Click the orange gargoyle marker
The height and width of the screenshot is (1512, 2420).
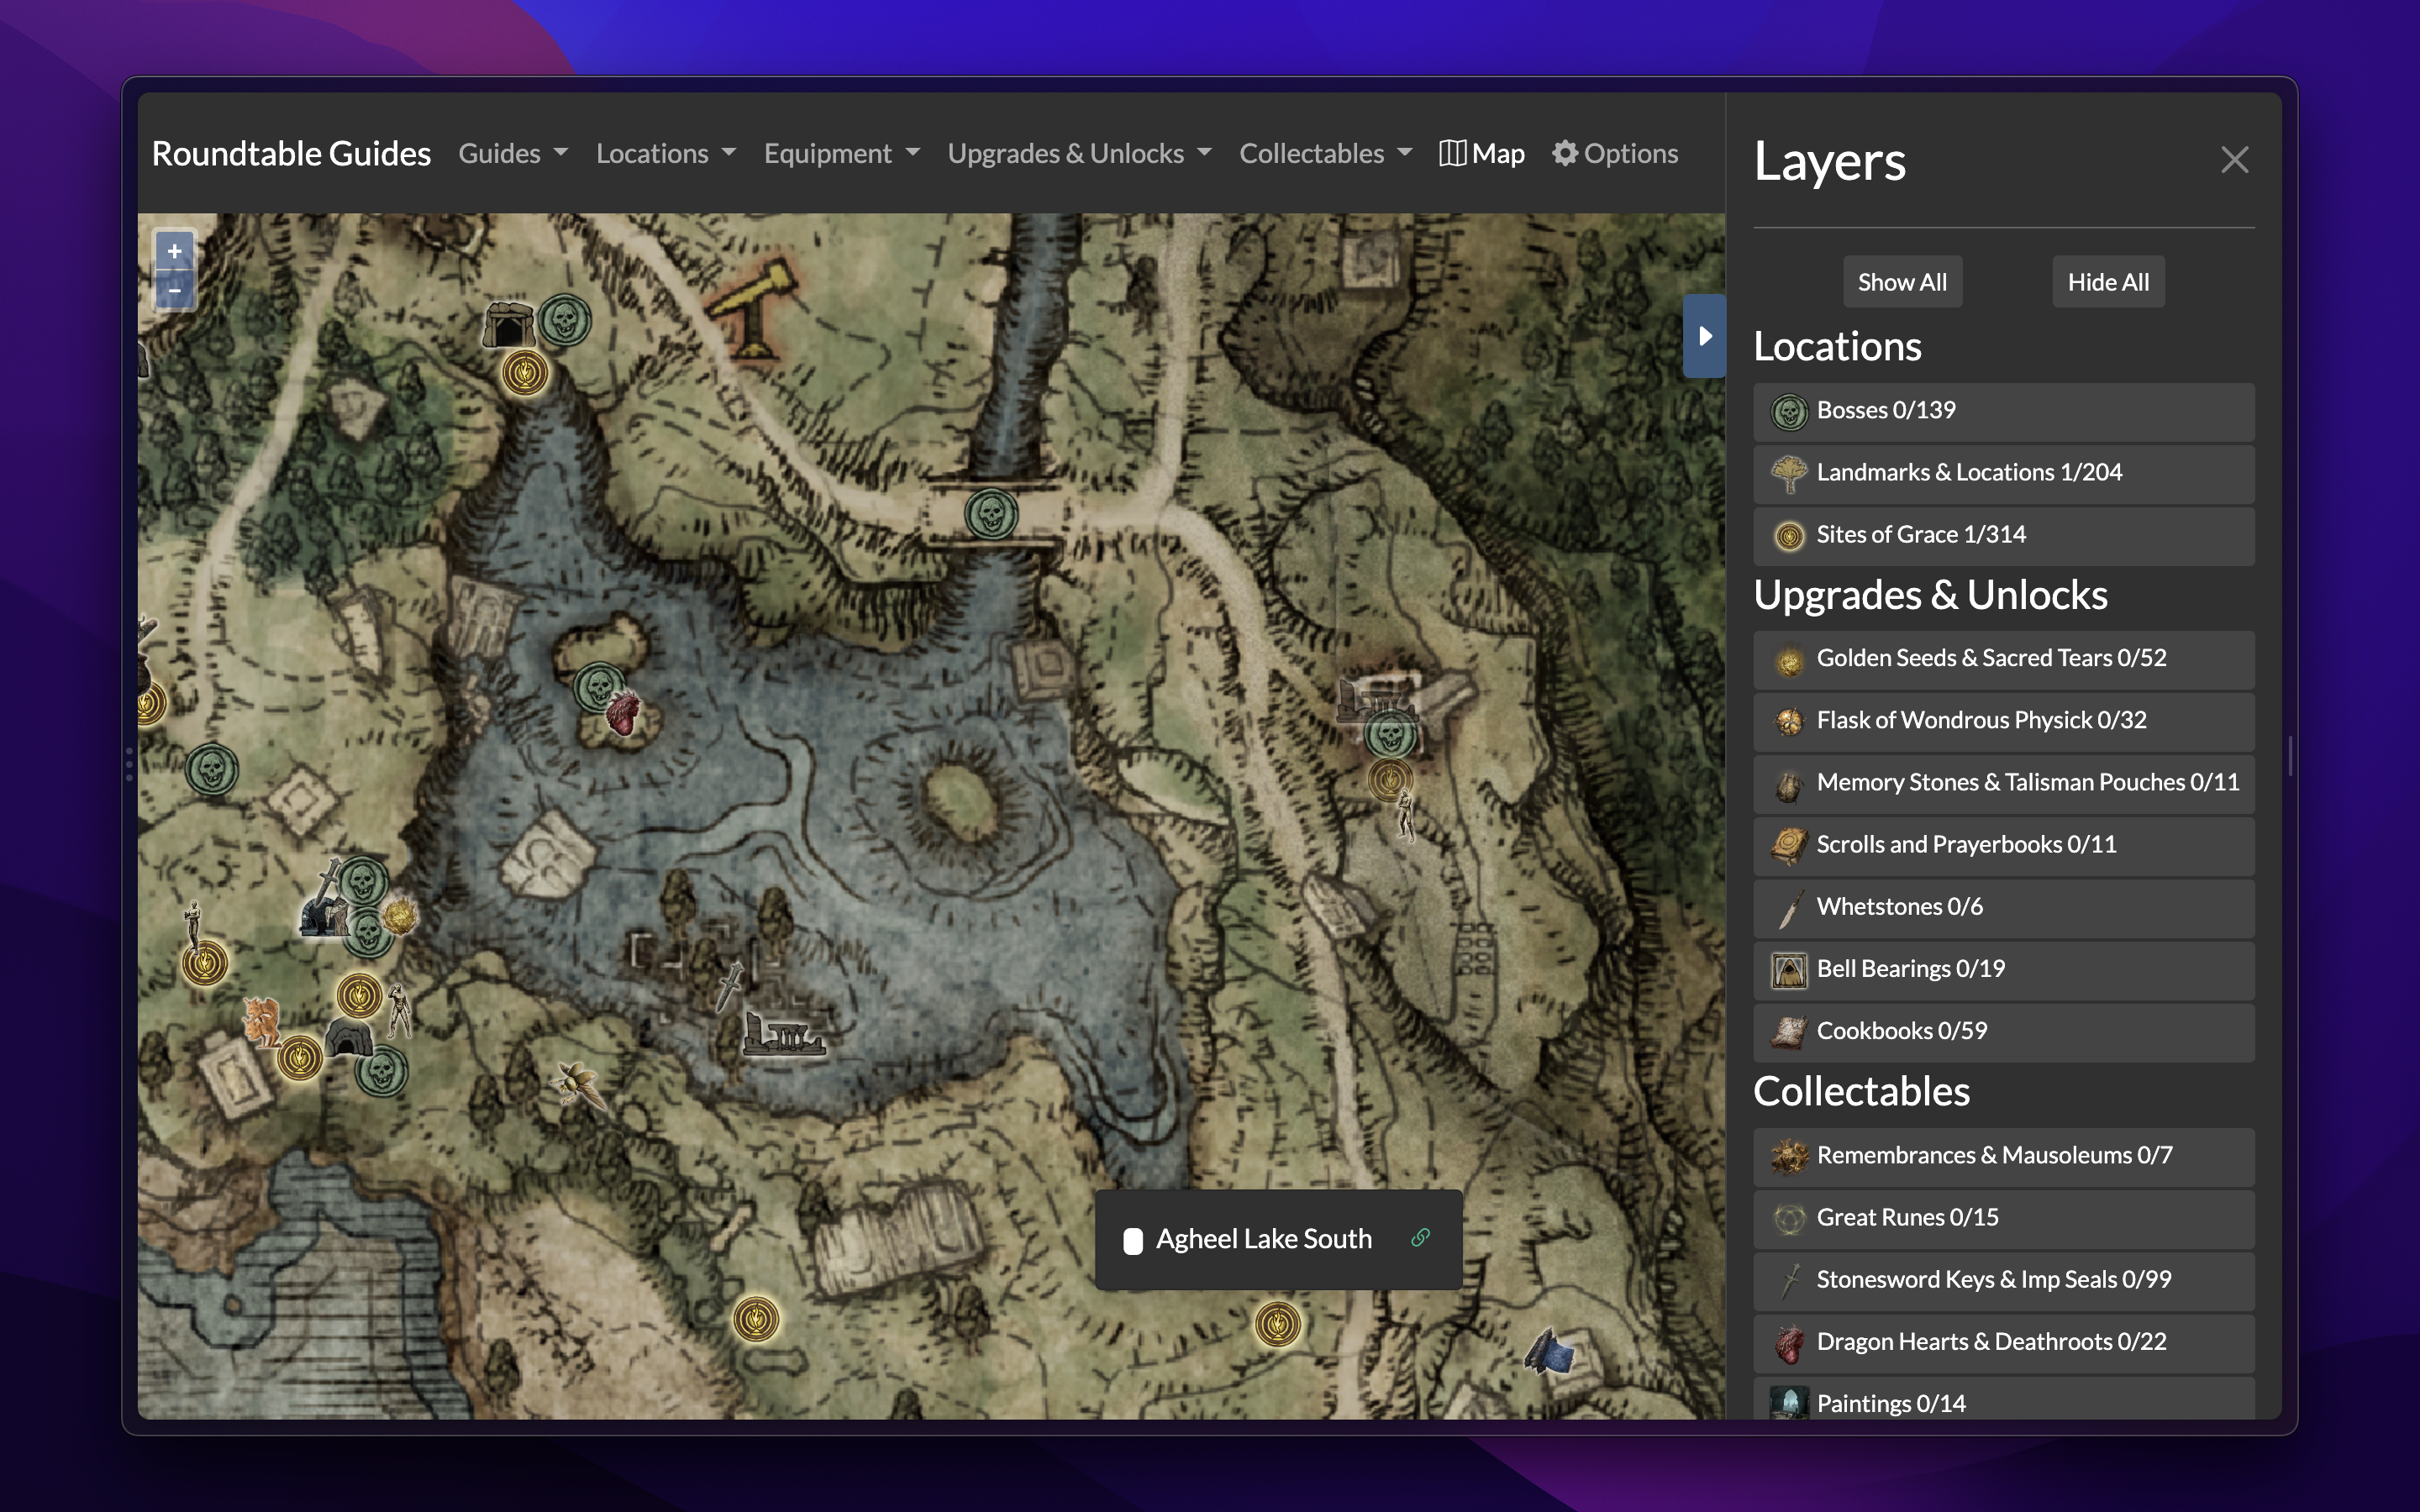click(x=263, y=1021)
